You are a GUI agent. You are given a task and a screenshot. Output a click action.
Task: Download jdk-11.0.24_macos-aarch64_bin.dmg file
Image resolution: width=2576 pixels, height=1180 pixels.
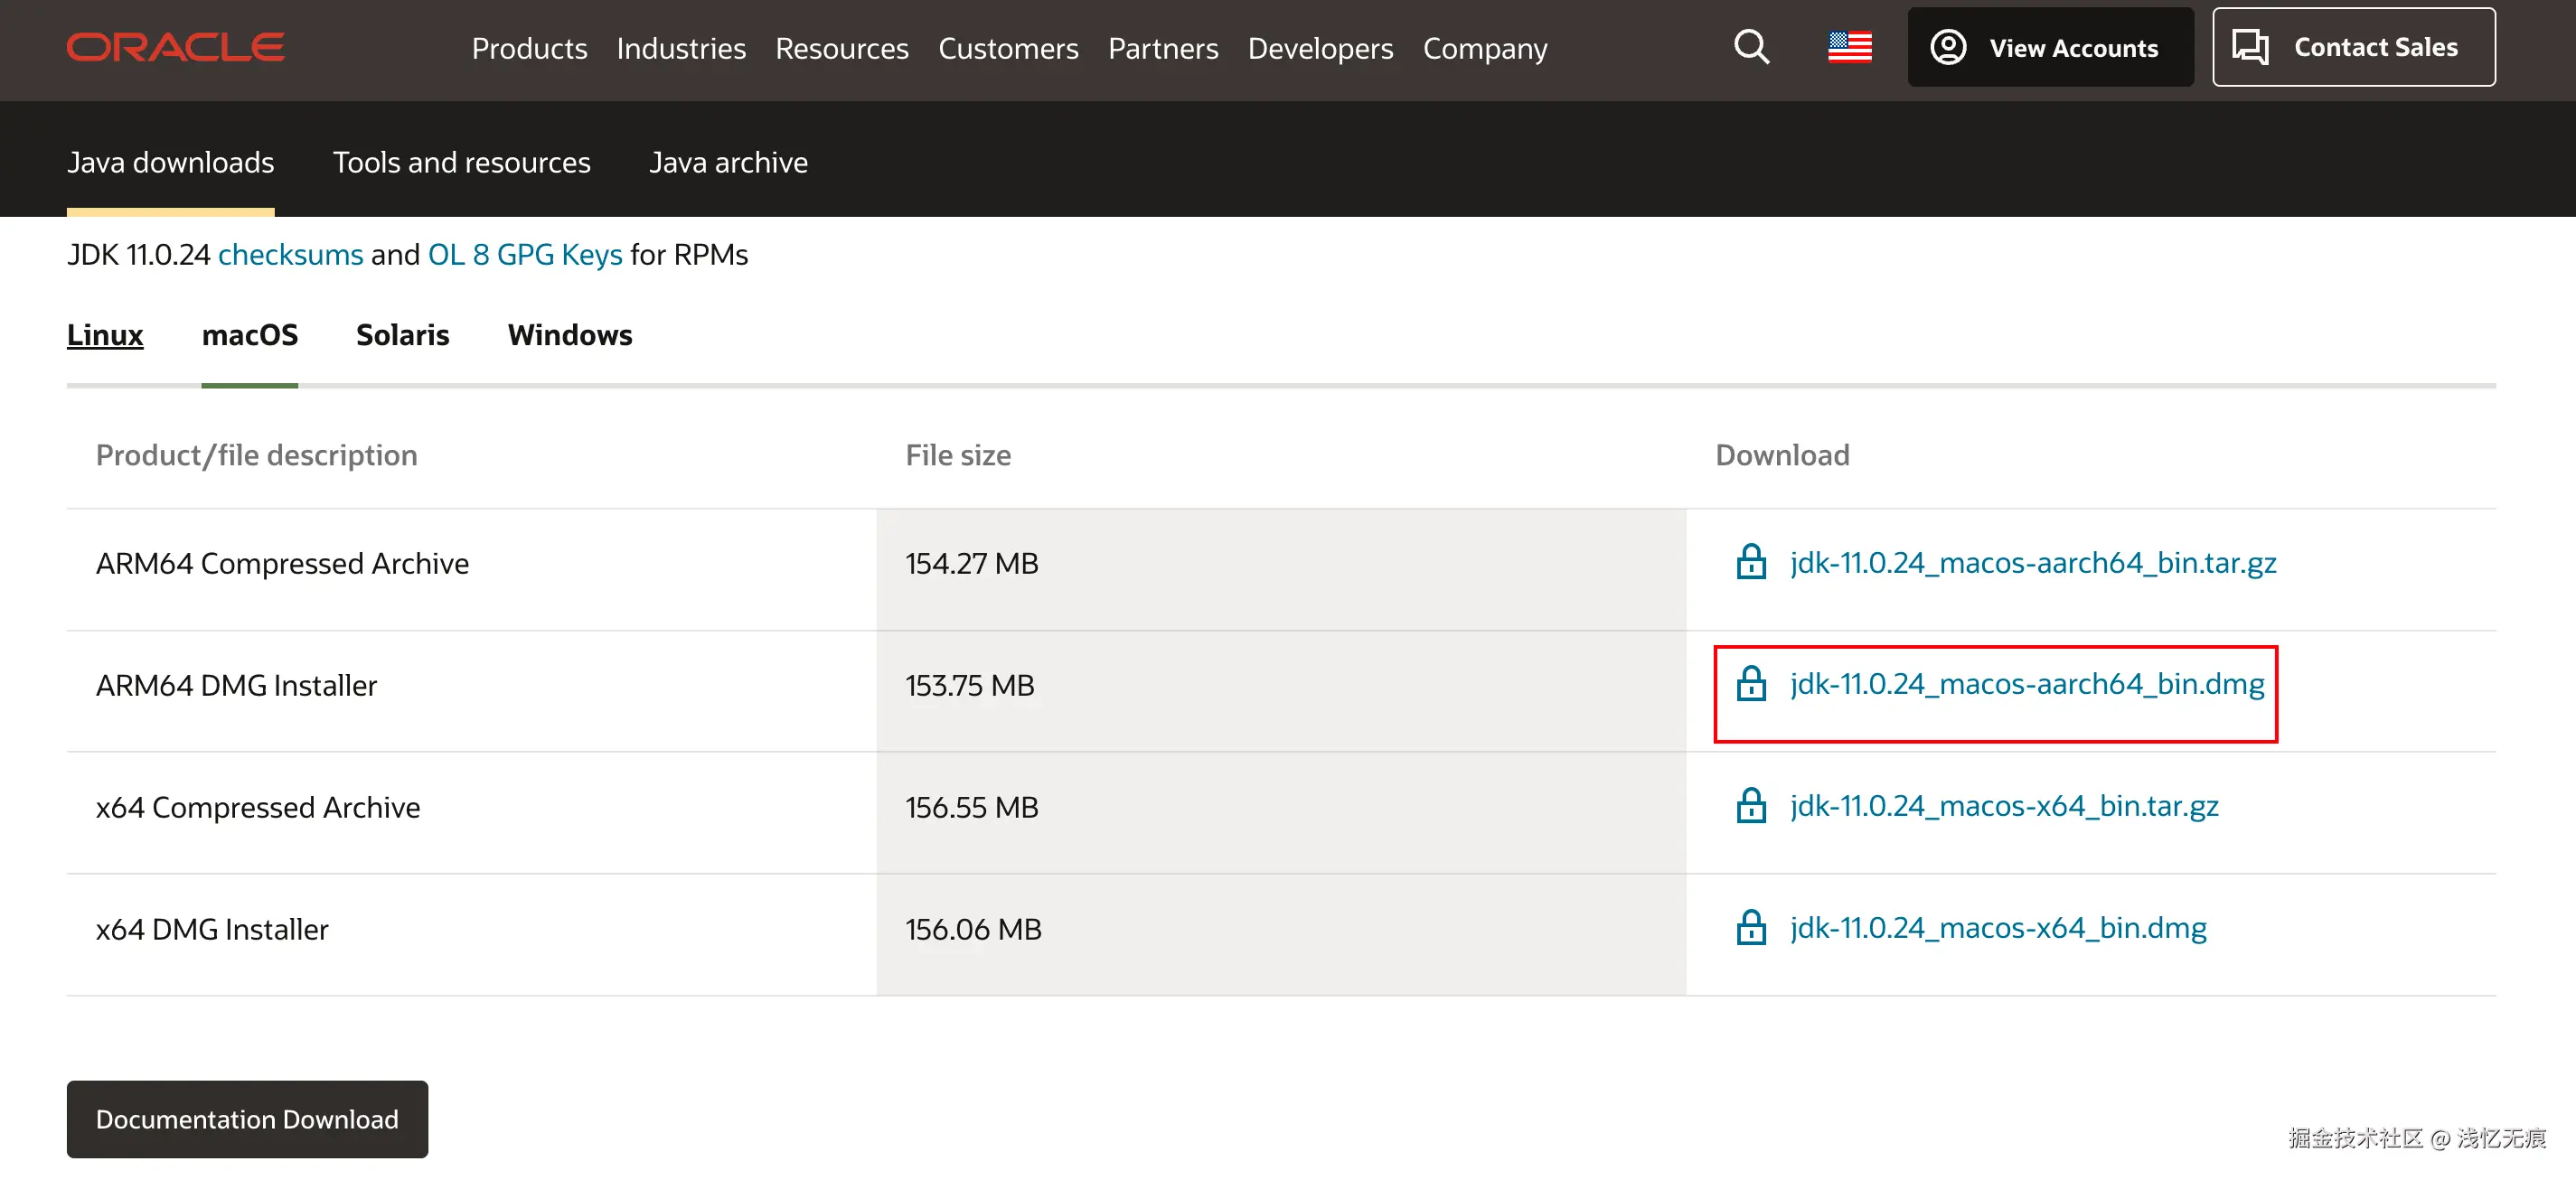(x=2026, y=684)
